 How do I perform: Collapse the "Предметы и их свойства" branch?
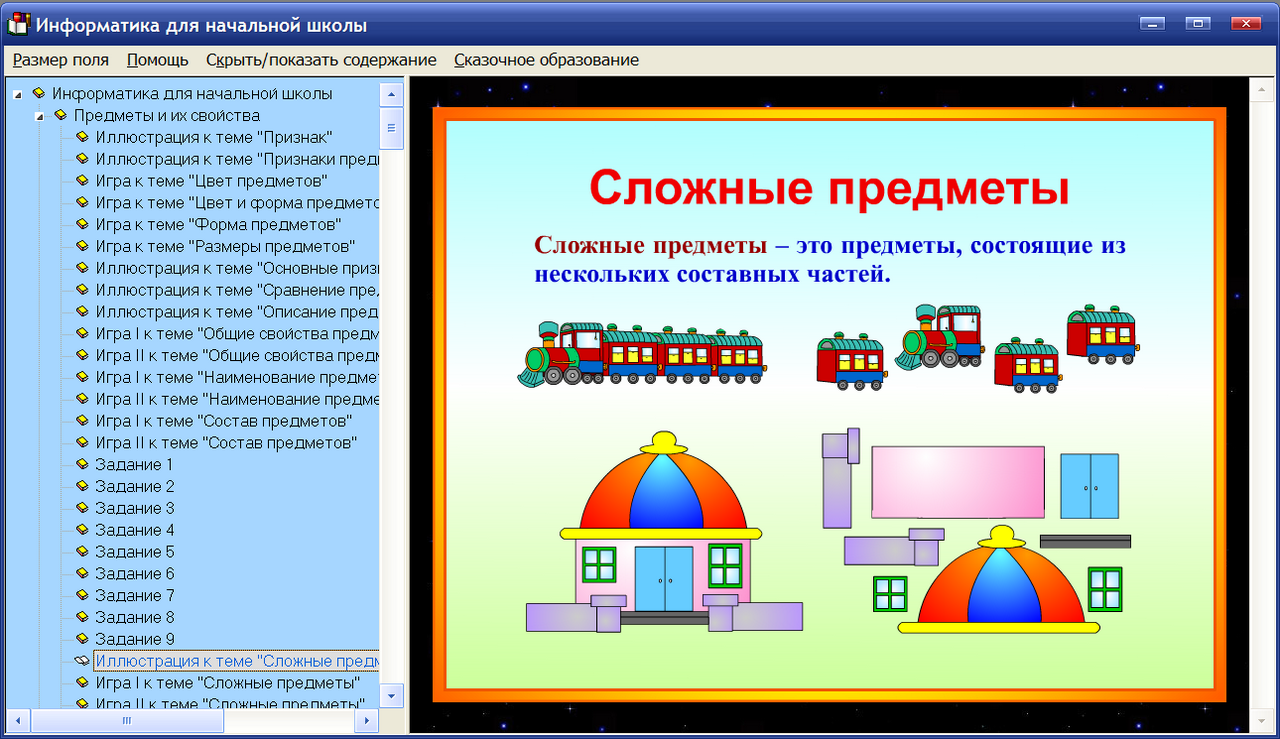coord(38,115)
